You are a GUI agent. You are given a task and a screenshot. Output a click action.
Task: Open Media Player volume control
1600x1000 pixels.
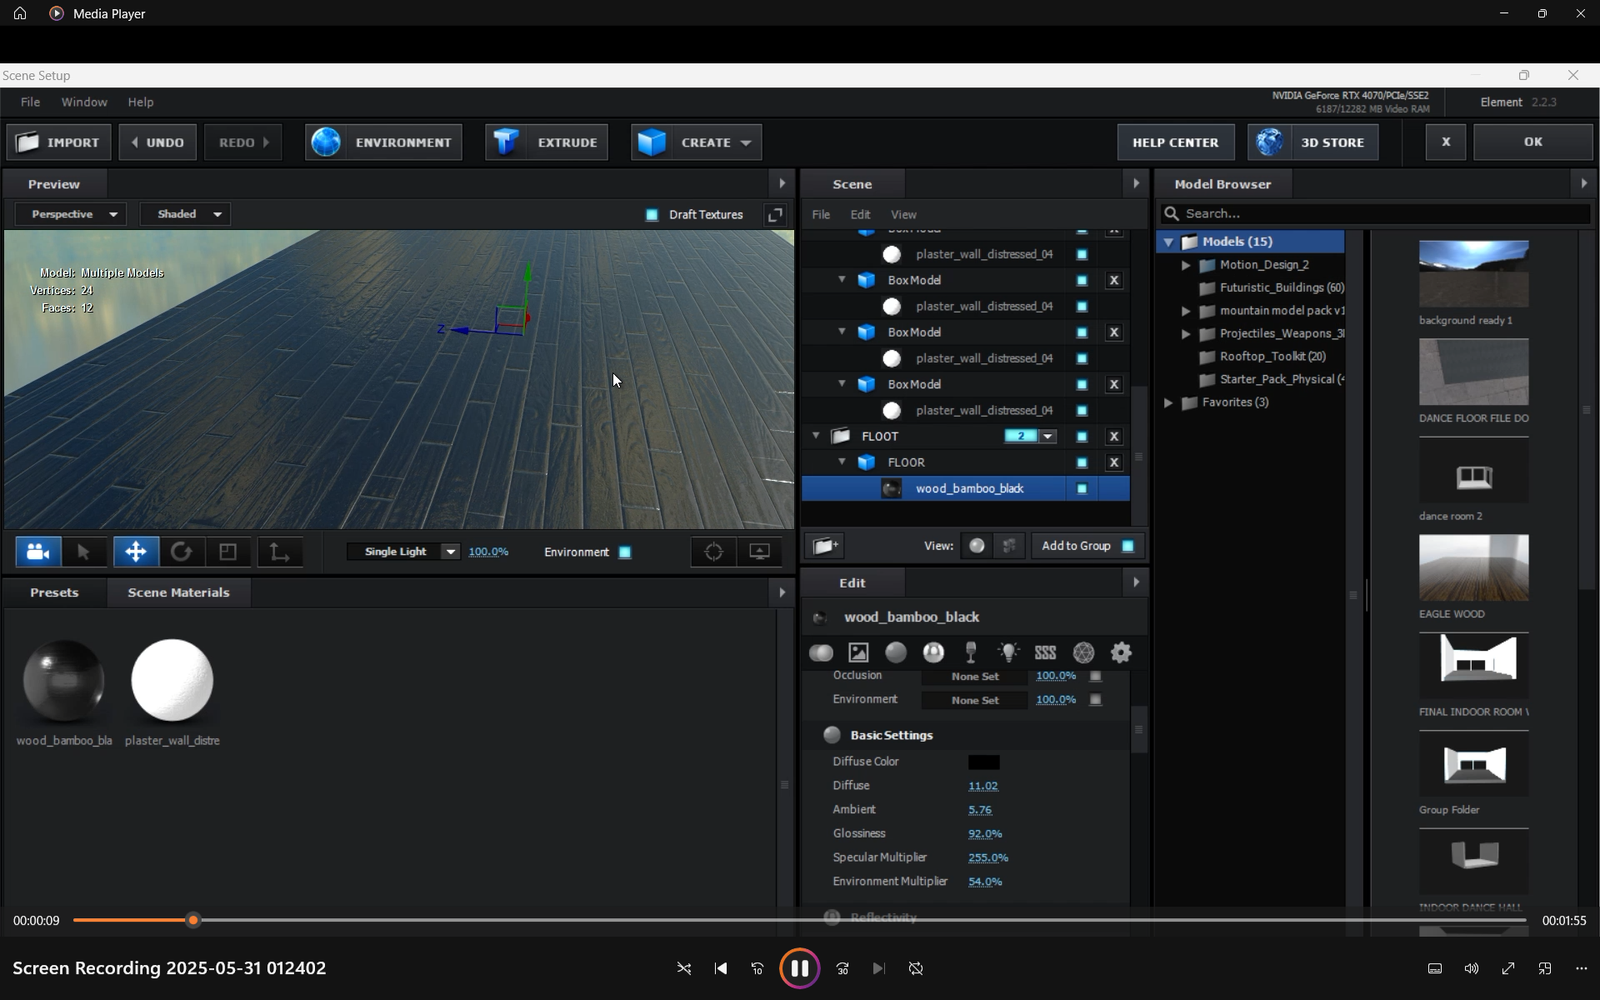[x=1472, y=968]
